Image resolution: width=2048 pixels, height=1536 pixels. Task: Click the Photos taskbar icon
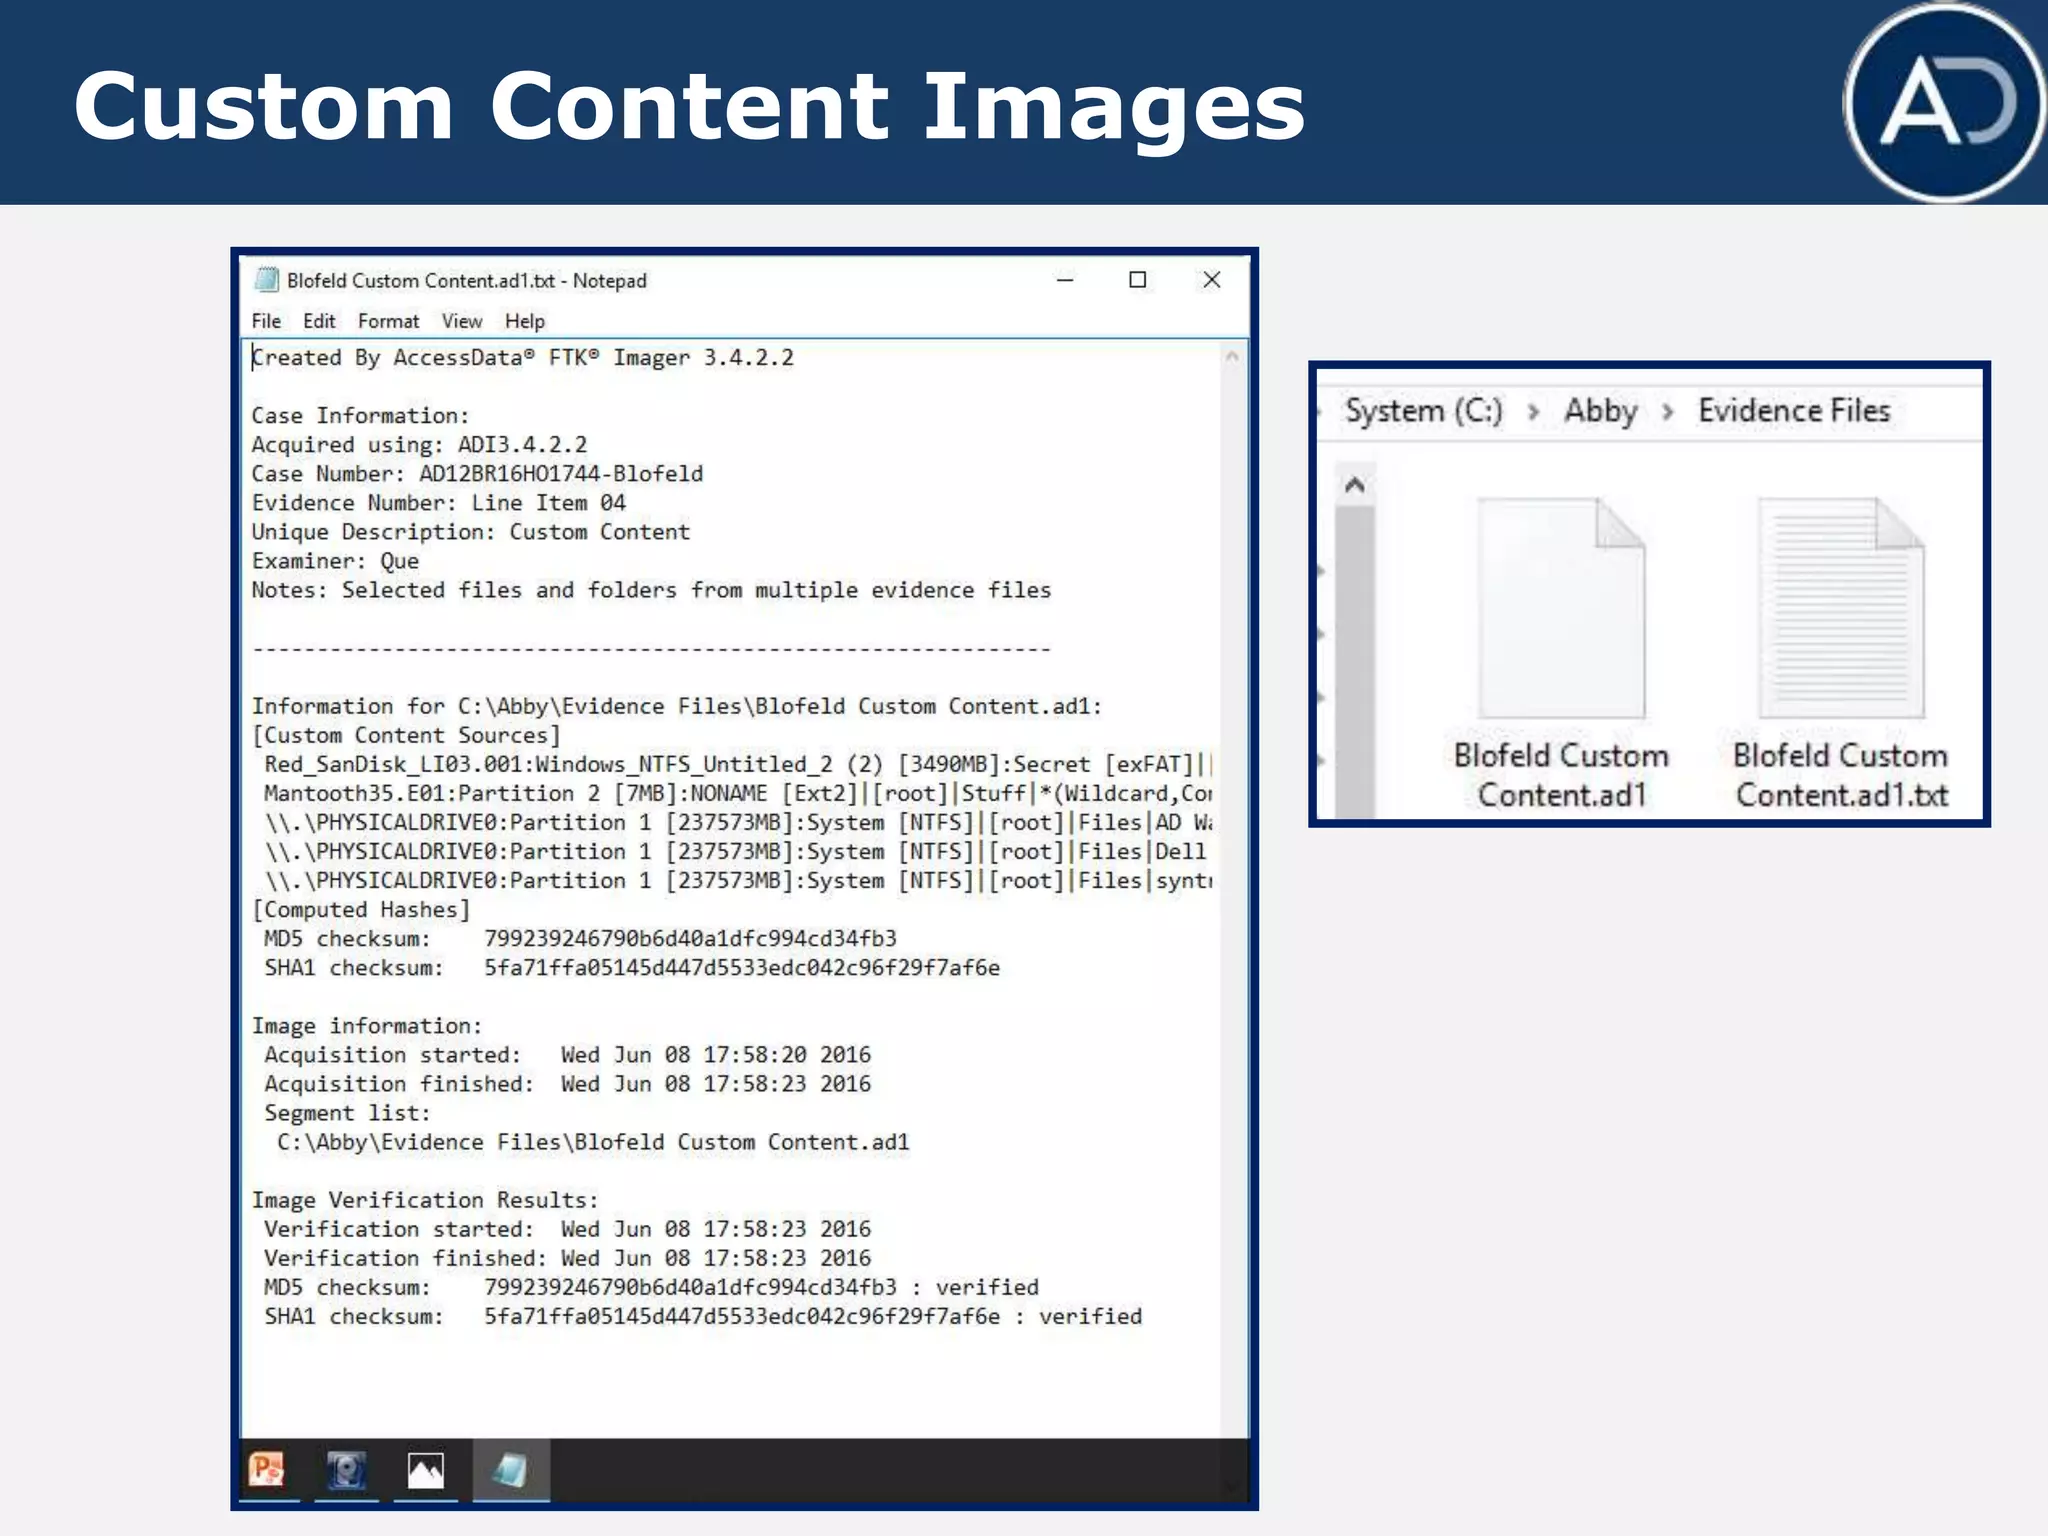426,1470
